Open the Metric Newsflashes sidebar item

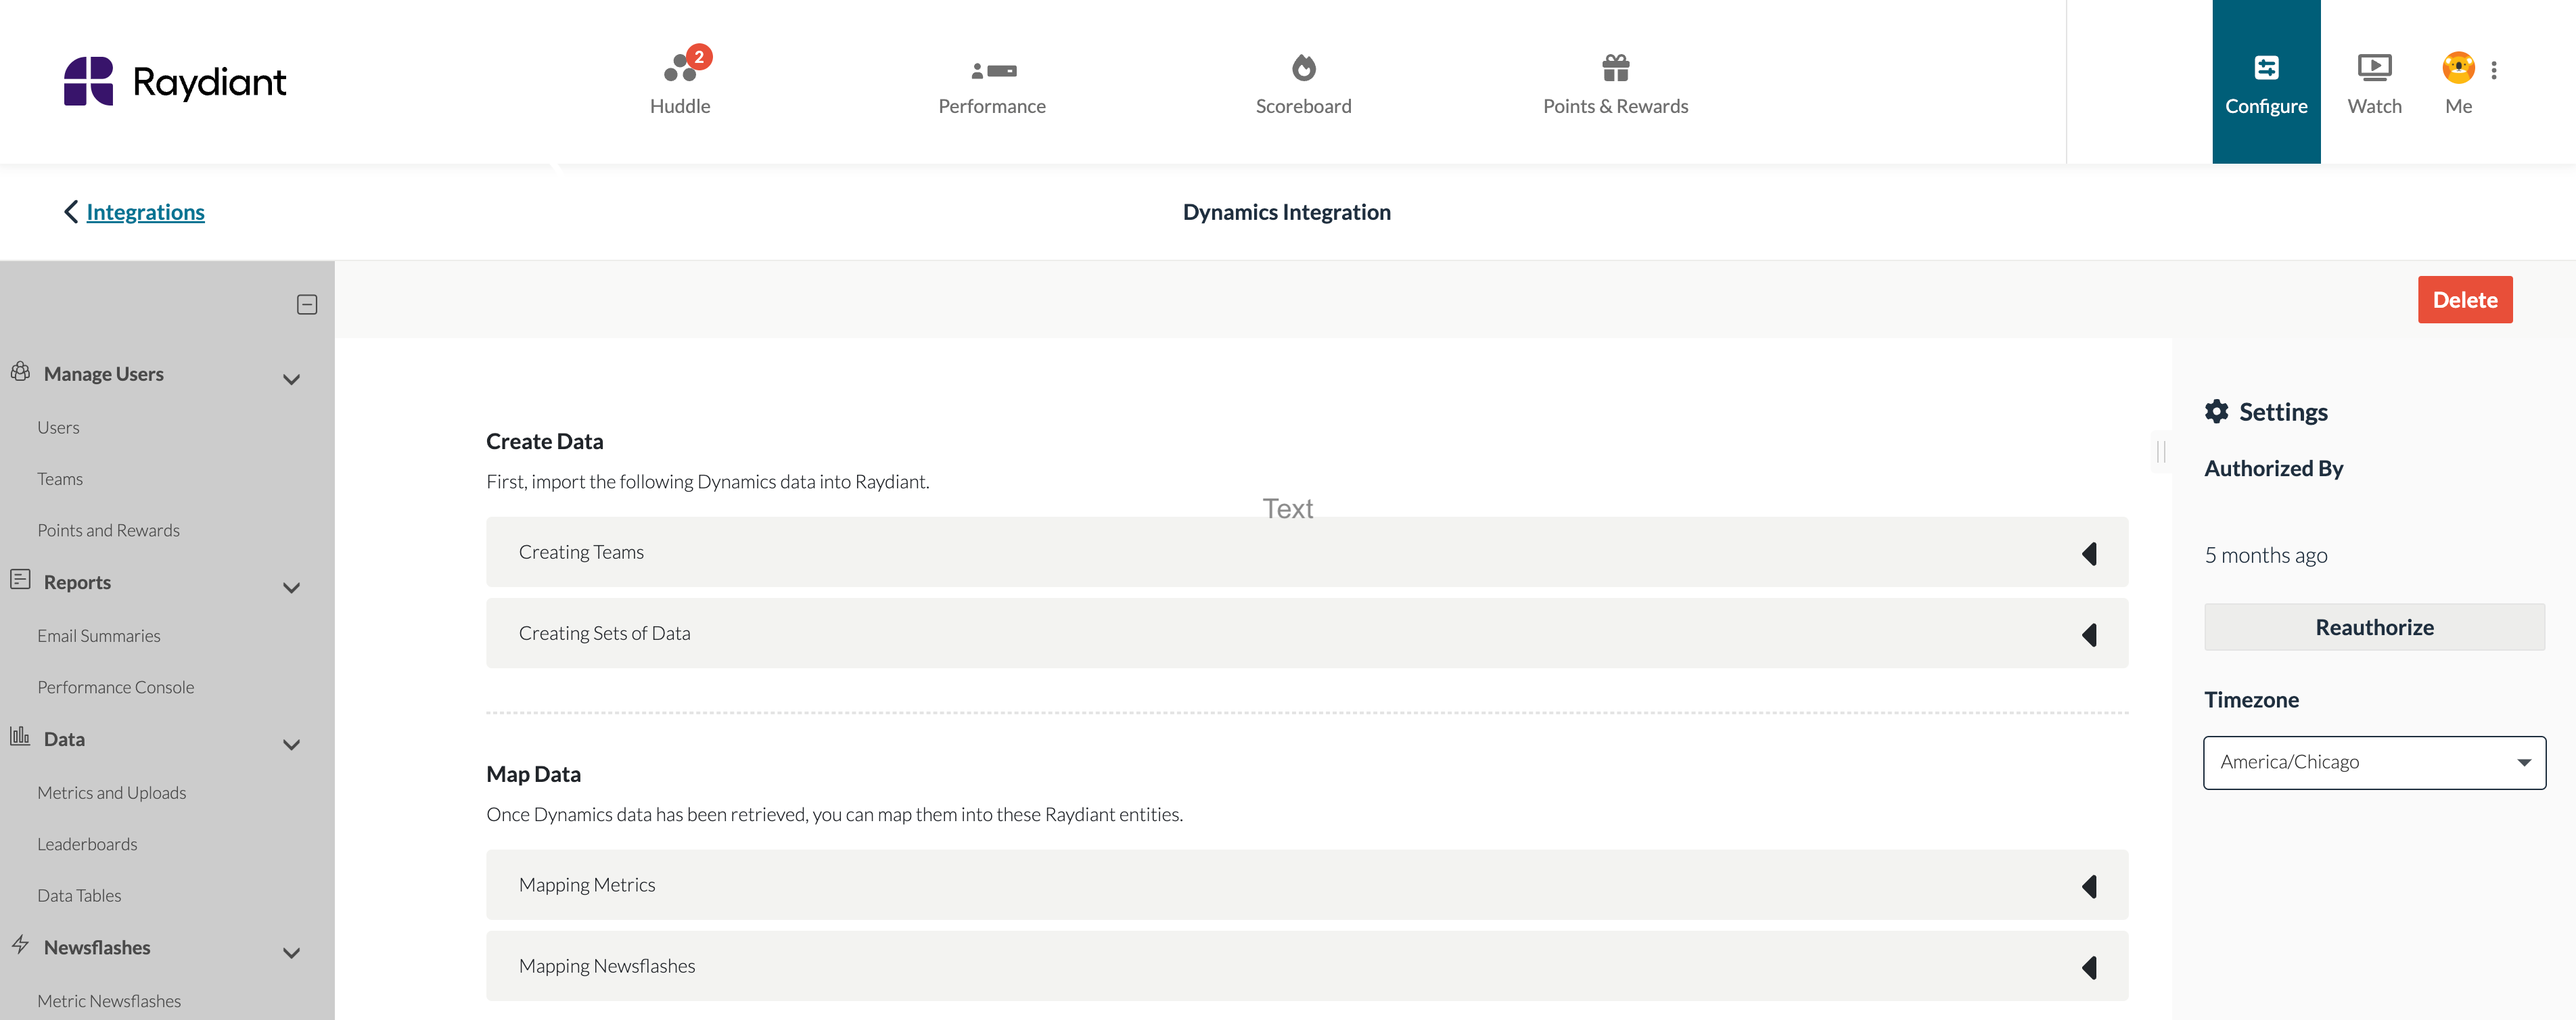pos(109,1000)
